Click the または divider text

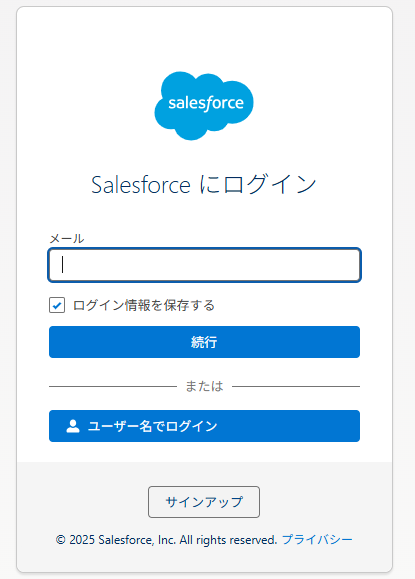204,386
